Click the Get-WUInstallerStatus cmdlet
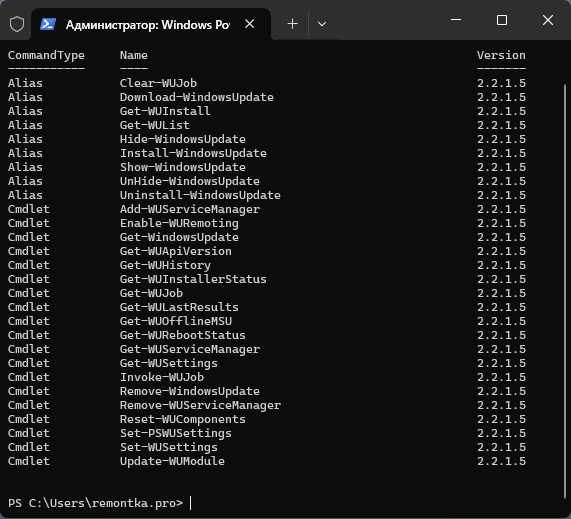 (x=193, y=279)
